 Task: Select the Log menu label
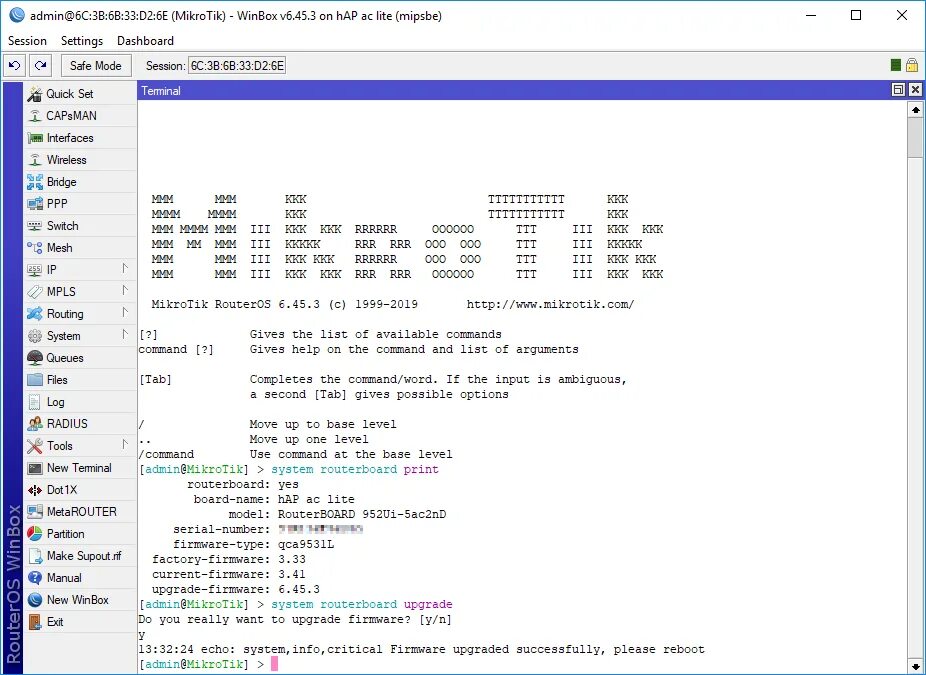coord(56,402)
